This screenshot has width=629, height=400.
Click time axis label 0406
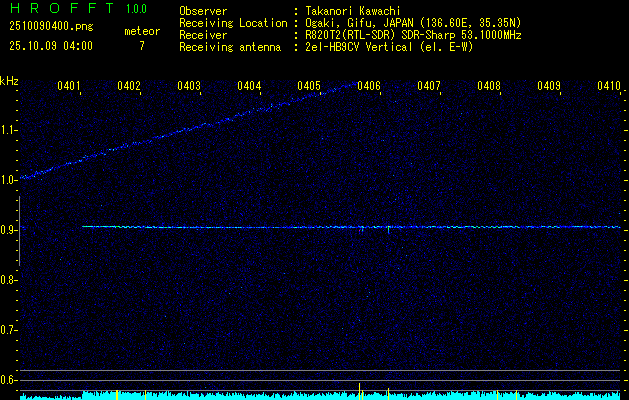369,85
